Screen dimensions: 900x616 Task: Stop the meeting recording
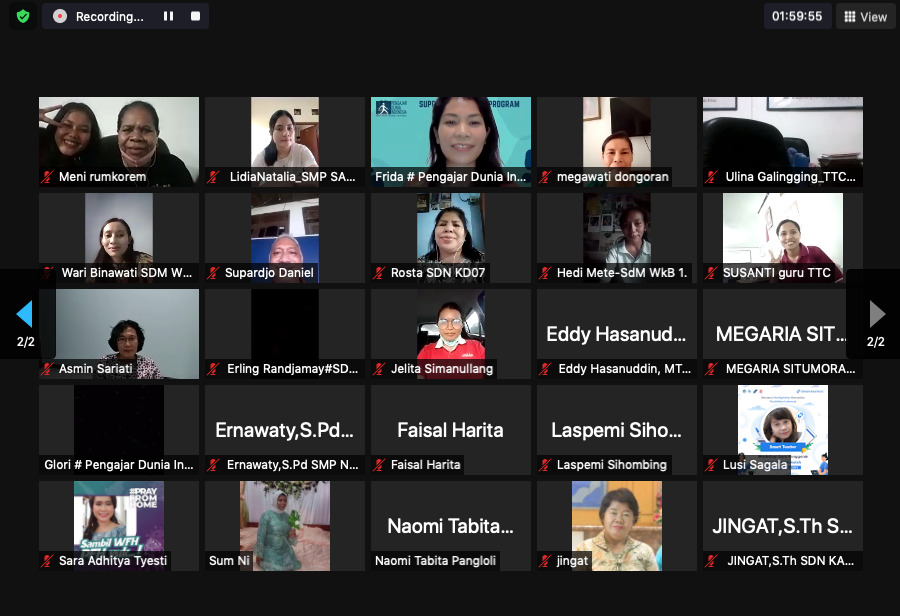(195, 16)
